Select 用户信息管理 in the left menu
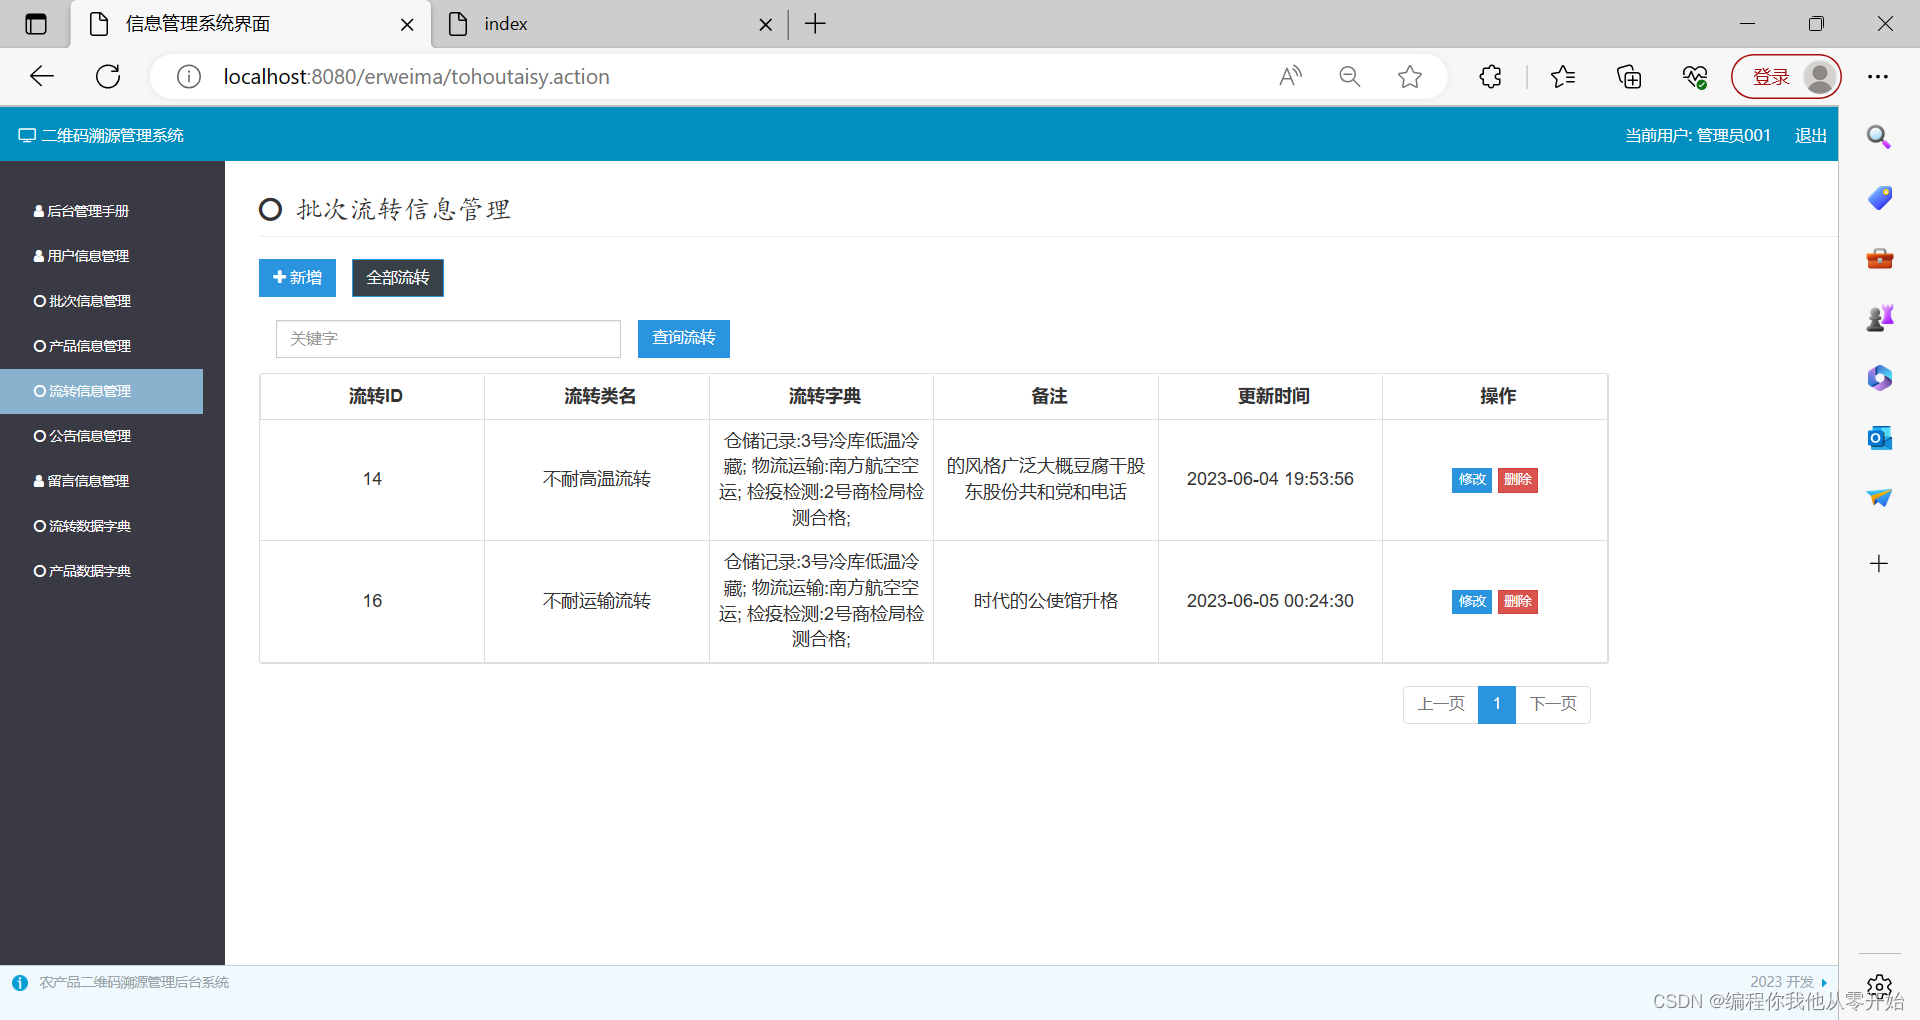This screenshot has height=1020, width=1920. click(88, 256)
